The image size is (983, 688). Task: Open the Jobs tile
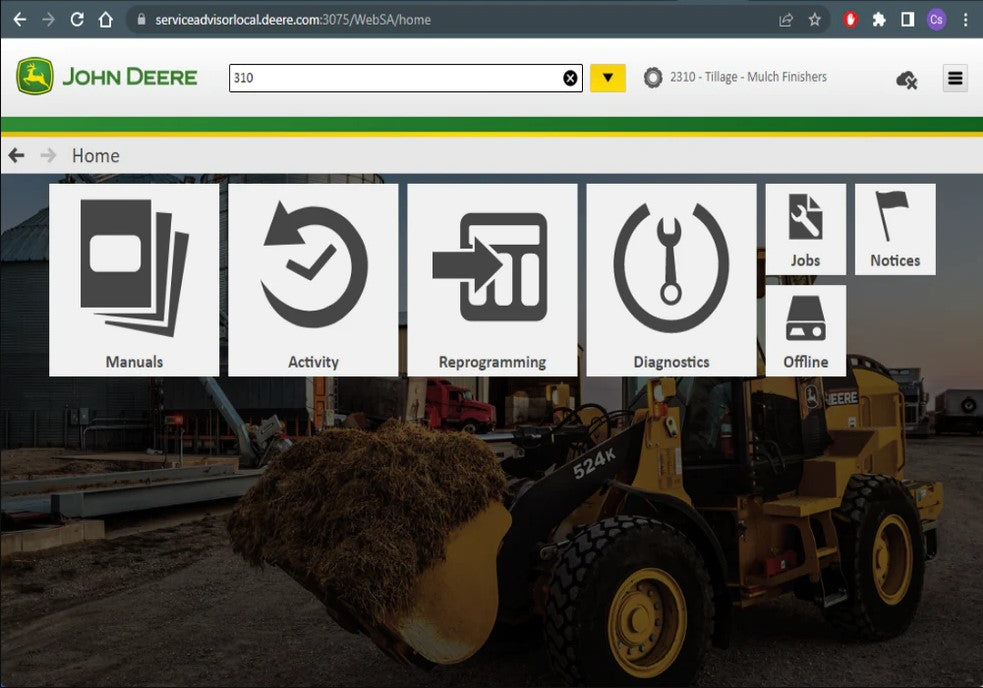coord(805,229)
